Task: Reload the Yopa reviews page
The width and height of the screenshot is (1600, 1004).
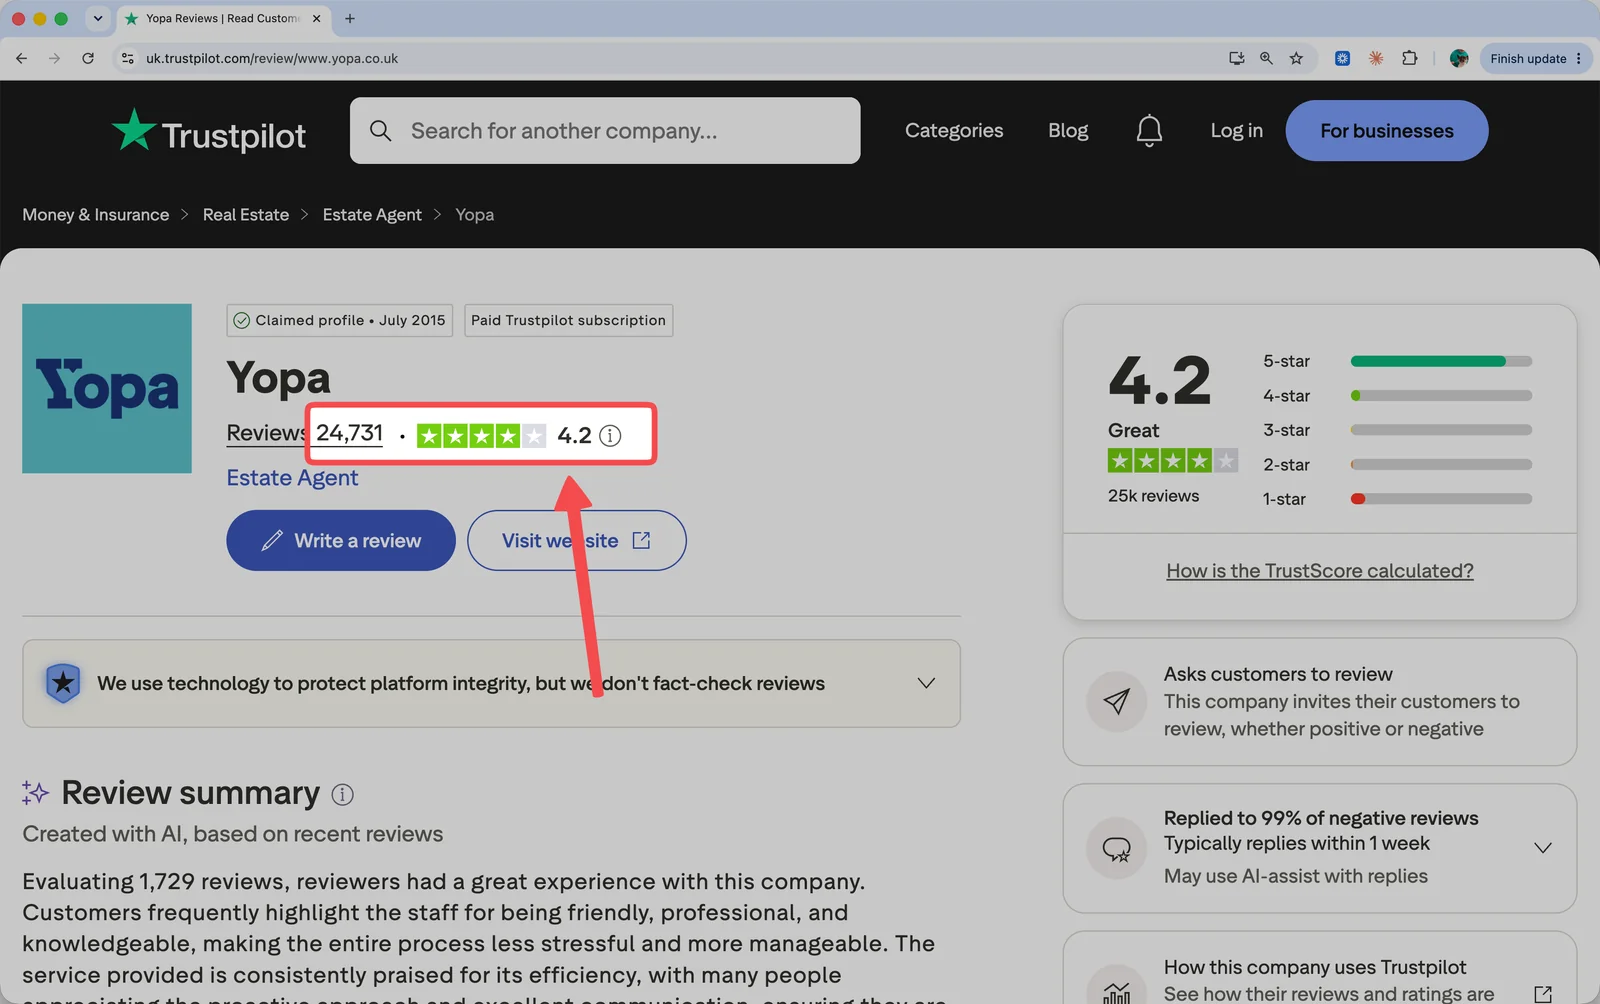Action: [88, 58]
